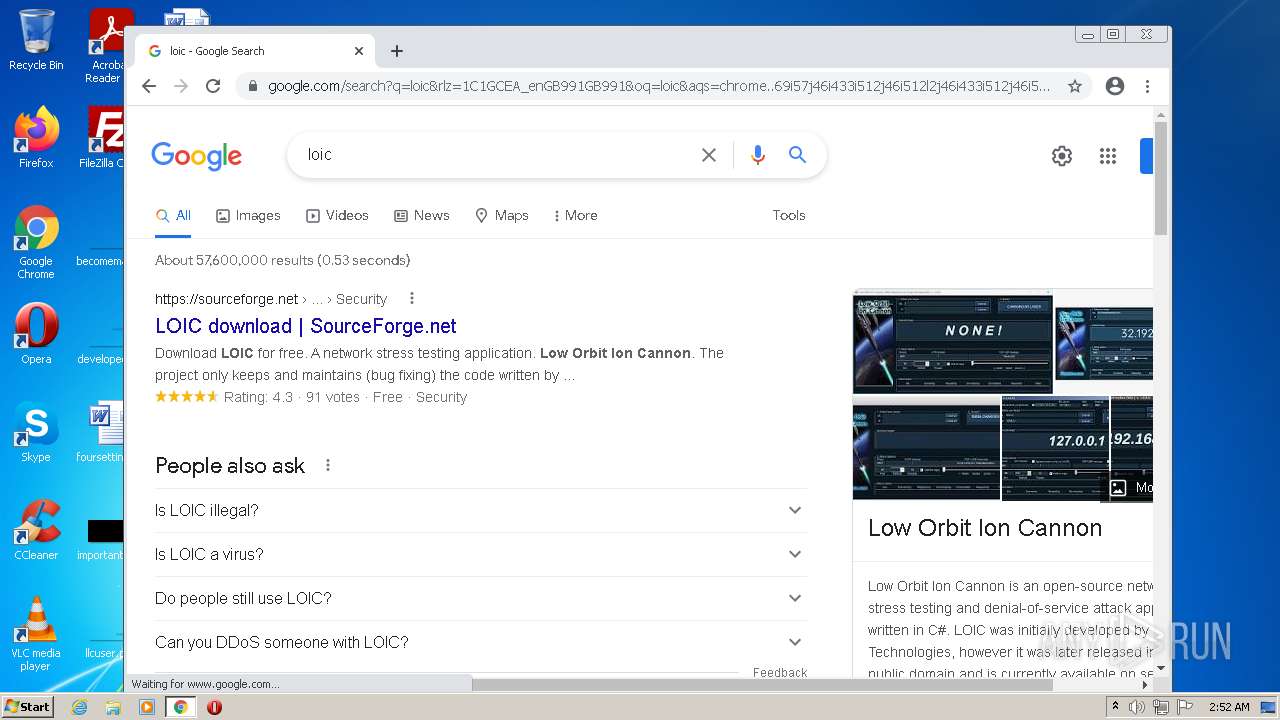Open Recycle Bin on the desktop
This screenshot has width=1280, height=720.
(x=36, y=40)
